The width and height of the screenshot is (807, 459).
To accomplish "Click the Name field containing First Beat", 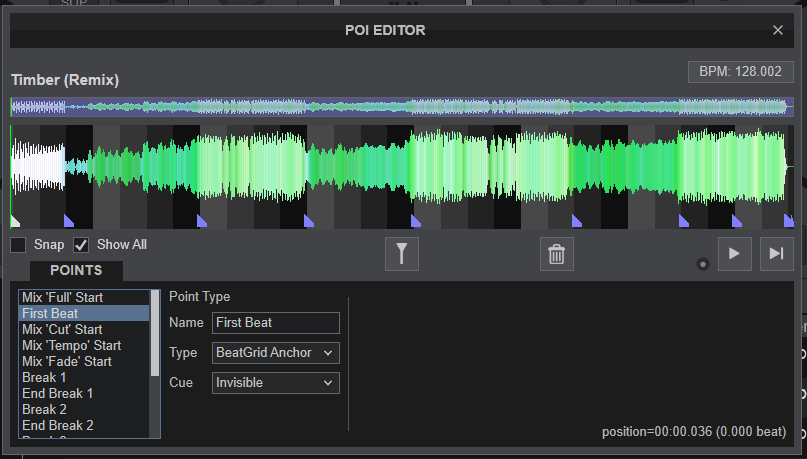I will pos(275,322).
